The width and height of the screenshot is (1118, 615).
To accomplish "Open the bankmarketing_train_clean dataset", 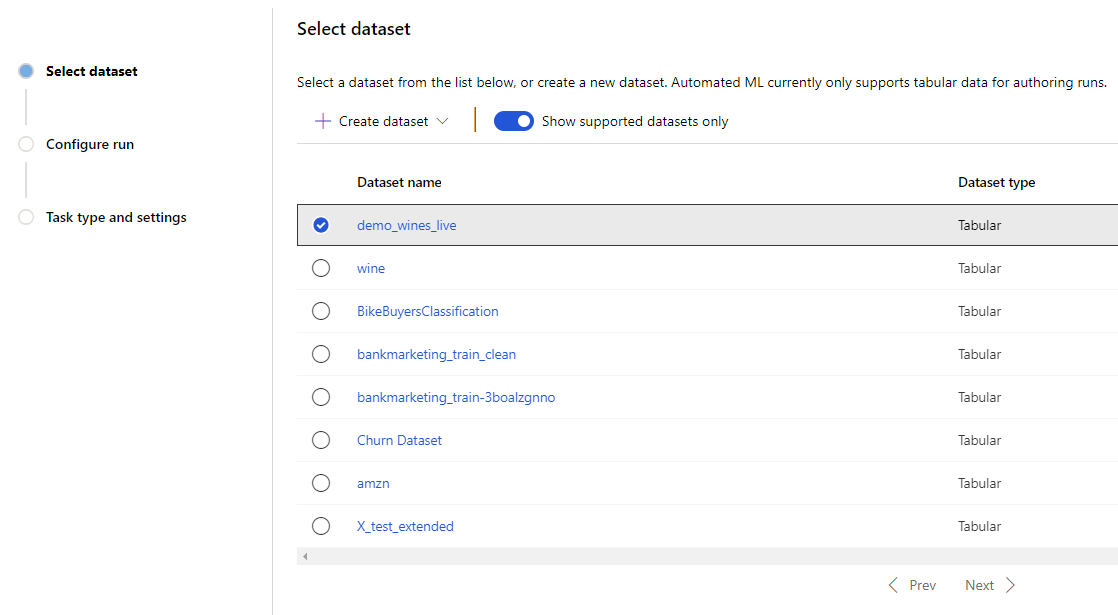I will pyautogui.click(x=436, y=353).
